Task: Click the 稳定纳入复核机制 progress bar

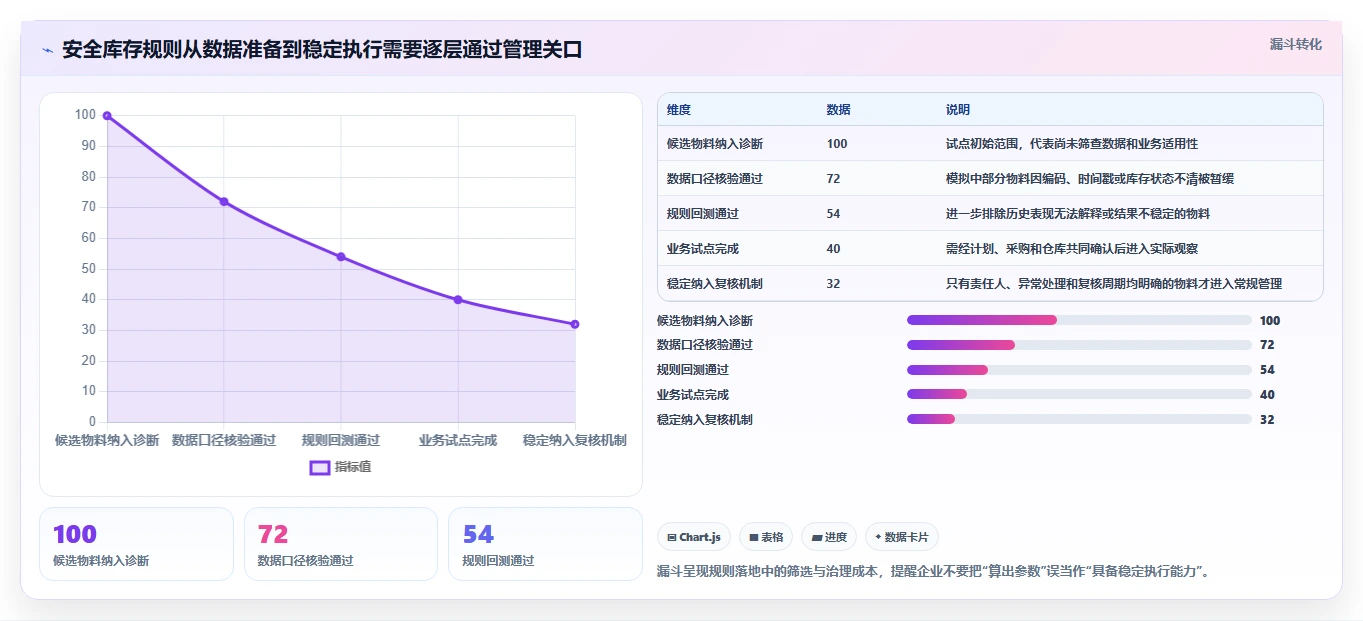Action: tap(1079, 419)
